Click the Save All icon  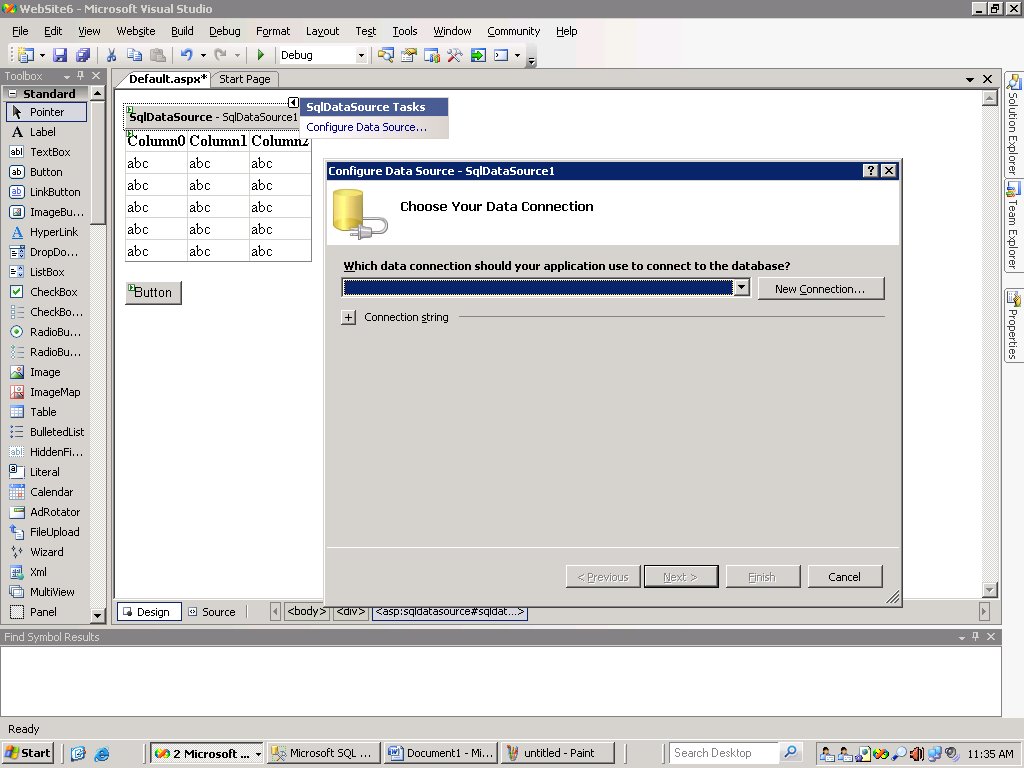[x=83, y=56]
